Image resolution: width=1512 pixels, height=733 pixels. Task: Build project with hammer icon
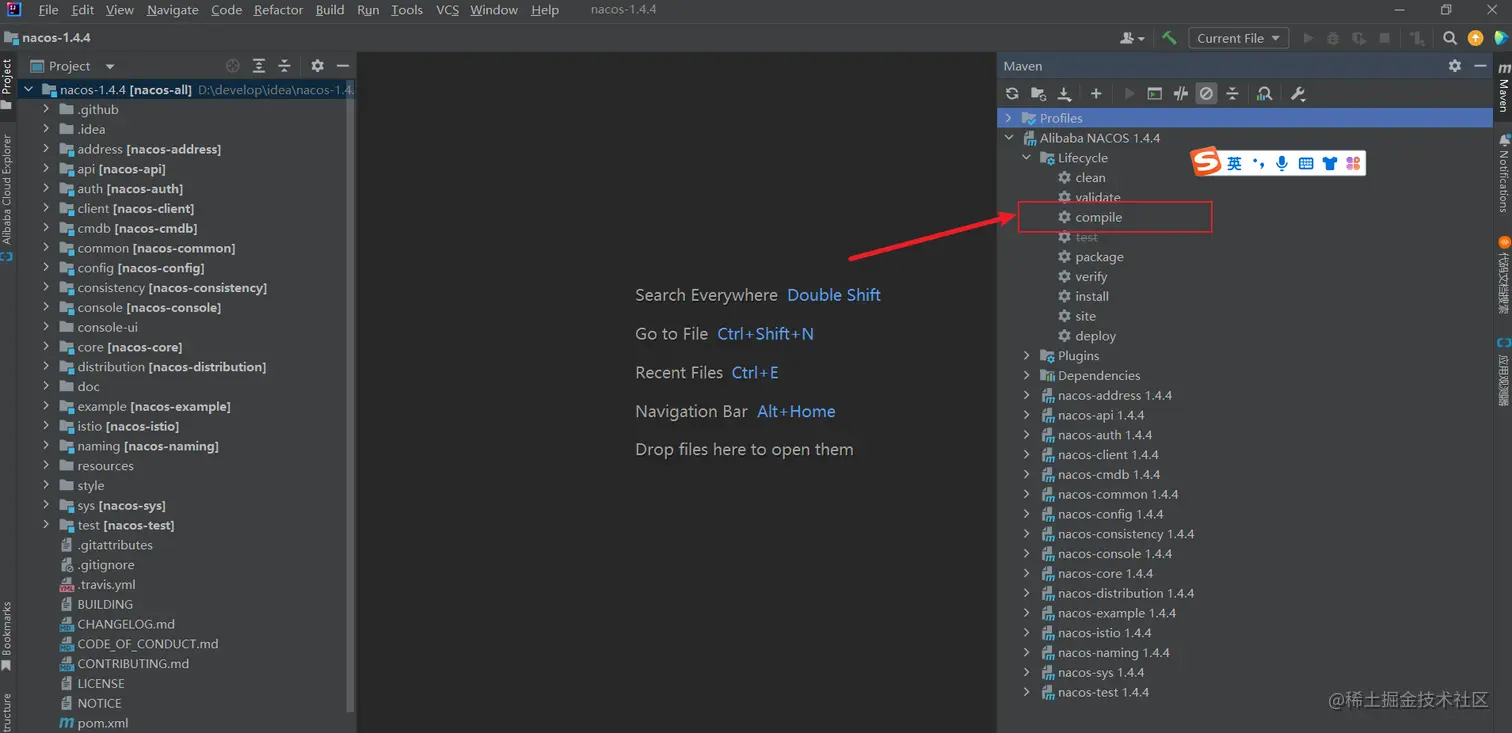pyautogui.click(x=1169, y=38)
